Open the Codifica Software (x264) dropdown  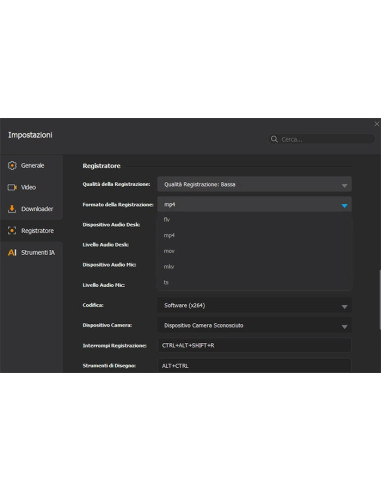(254, 305)
